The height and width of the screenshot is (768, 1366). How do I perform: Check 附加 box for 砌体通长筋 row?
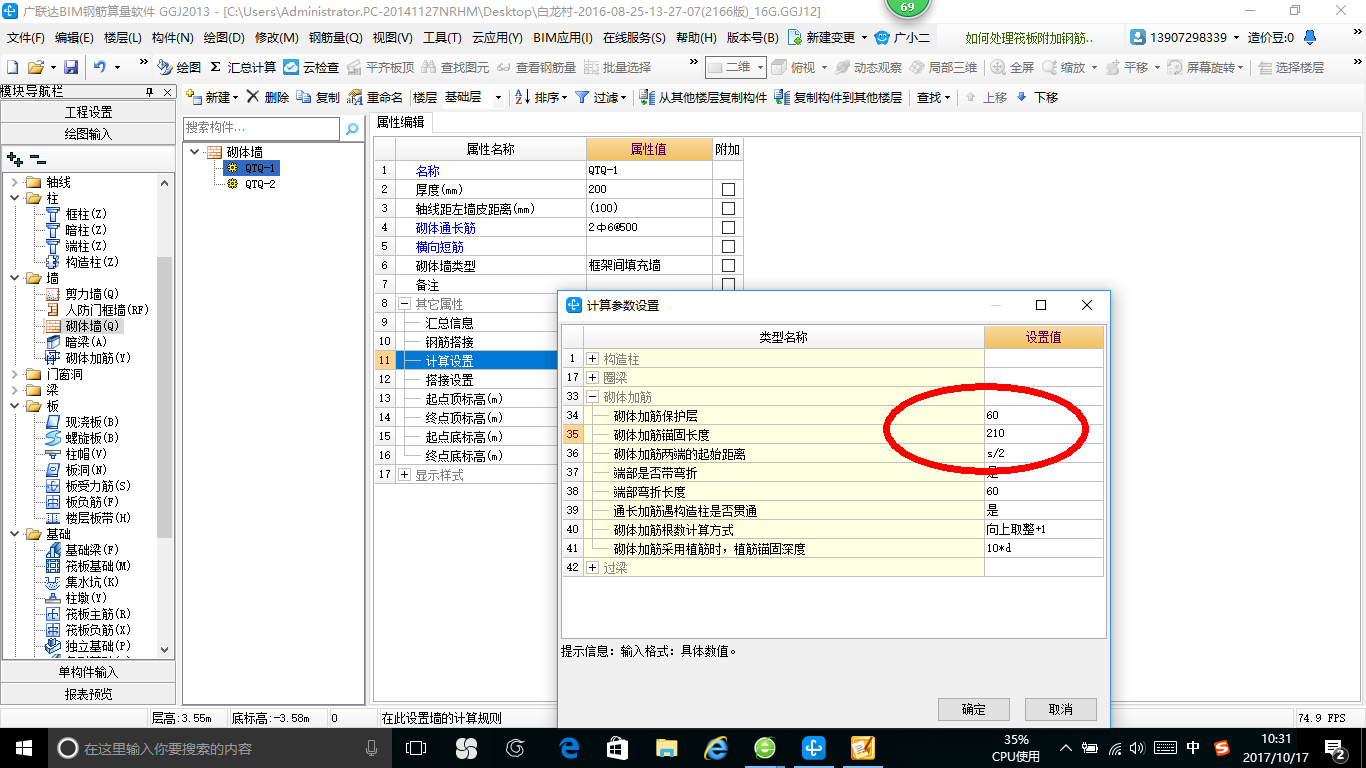(728, 228)
